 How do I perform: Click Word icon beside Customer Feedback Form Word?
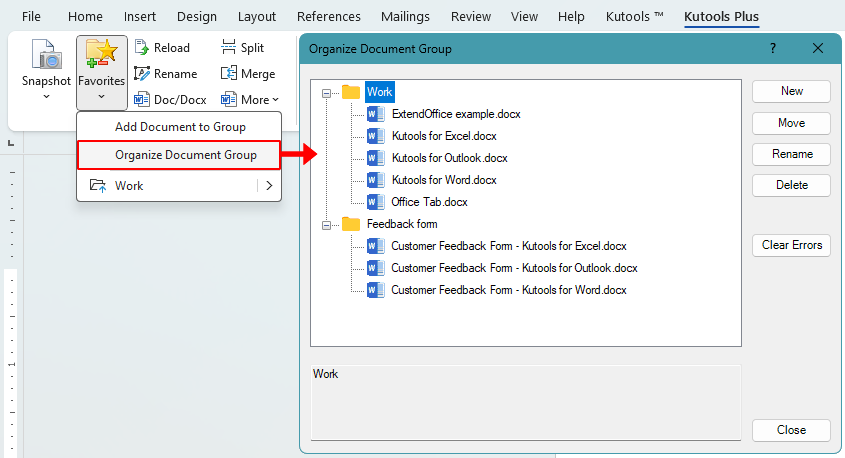376,290
